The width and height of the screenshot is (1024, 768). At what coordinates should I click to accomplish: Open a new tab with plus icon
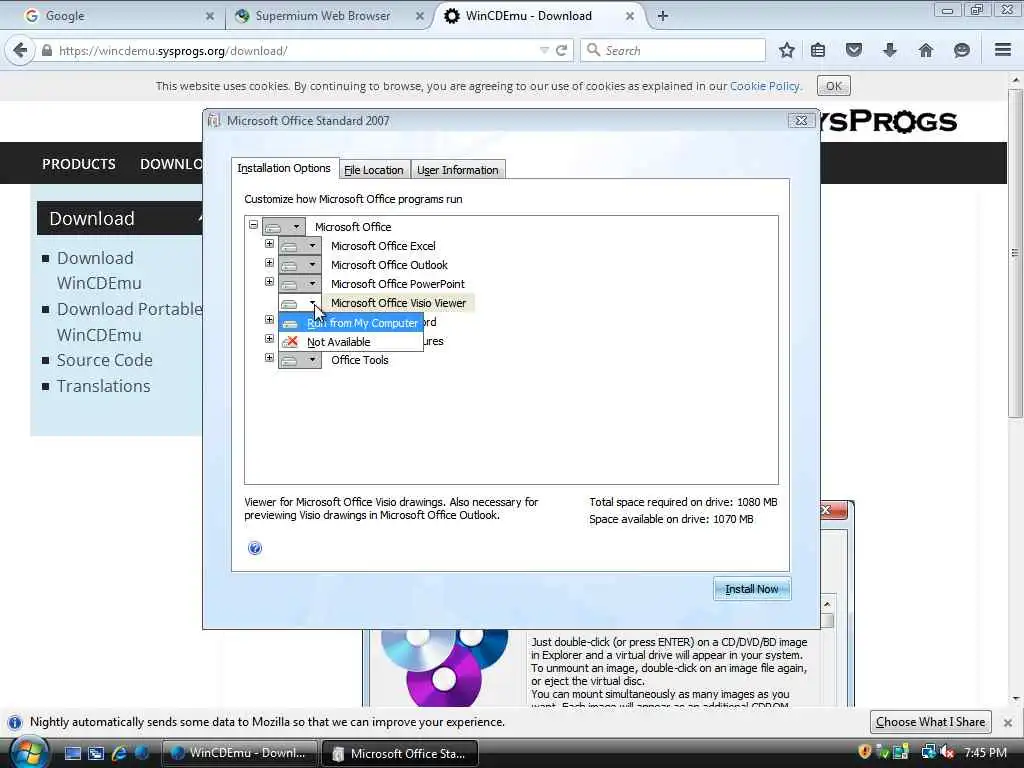click(662, 16)
